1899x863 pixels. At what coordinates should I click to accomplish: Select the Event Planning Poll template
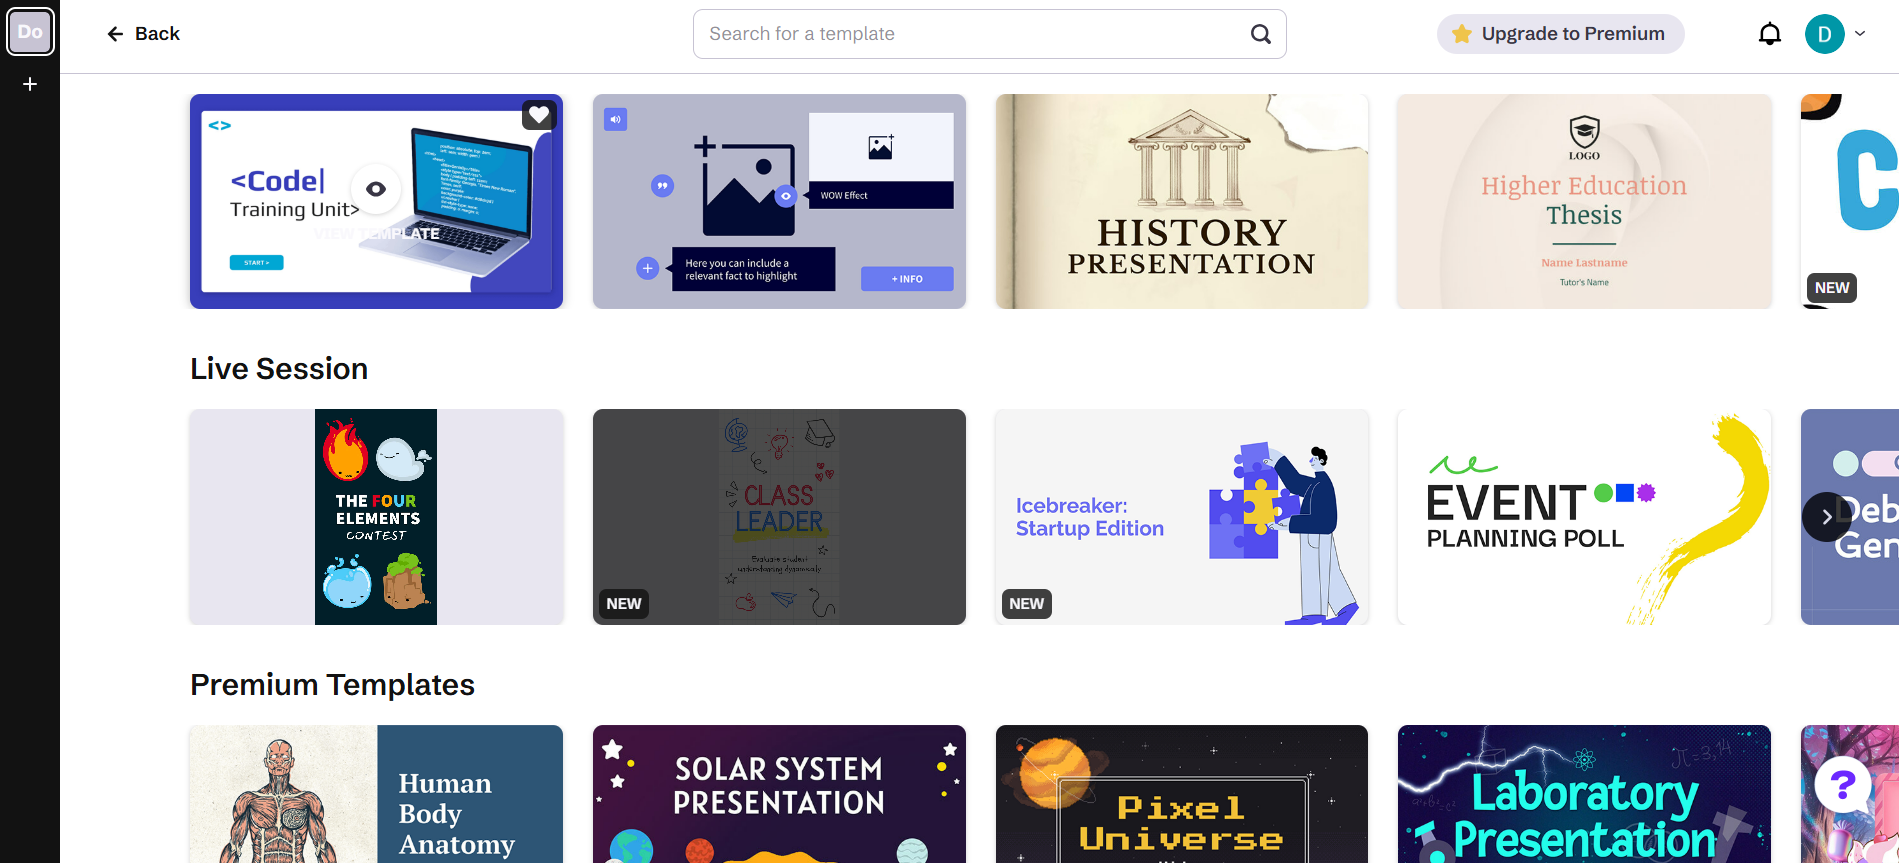coord(1583,517)
